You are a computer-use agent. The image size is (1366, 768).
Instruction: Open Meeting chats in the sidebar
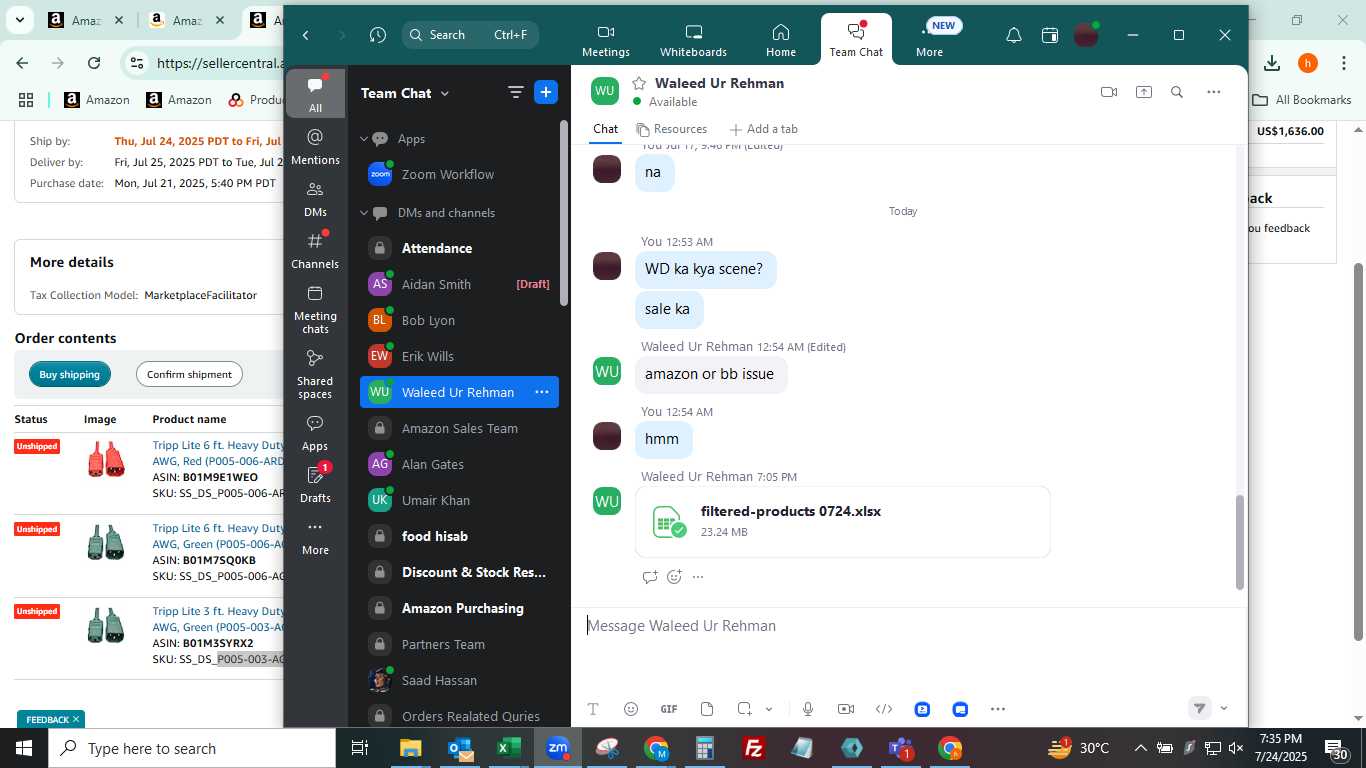click(315, 308)
